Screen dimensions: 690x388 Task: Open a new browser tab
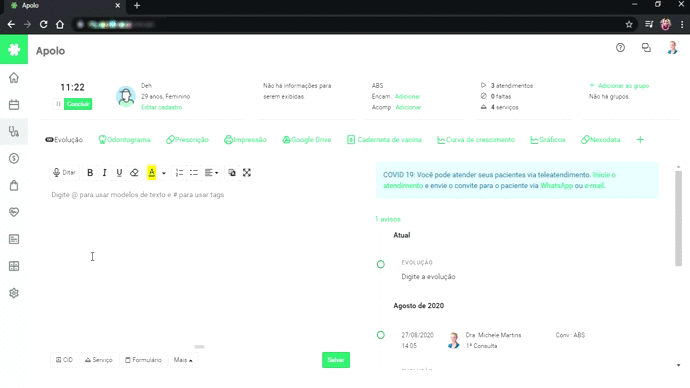137,6
